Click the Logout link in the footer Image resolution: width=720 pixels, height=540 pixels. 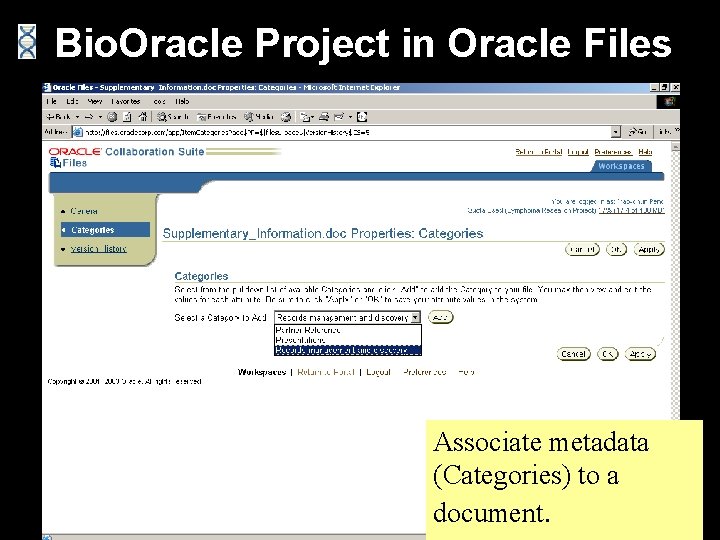click(378, 372)
